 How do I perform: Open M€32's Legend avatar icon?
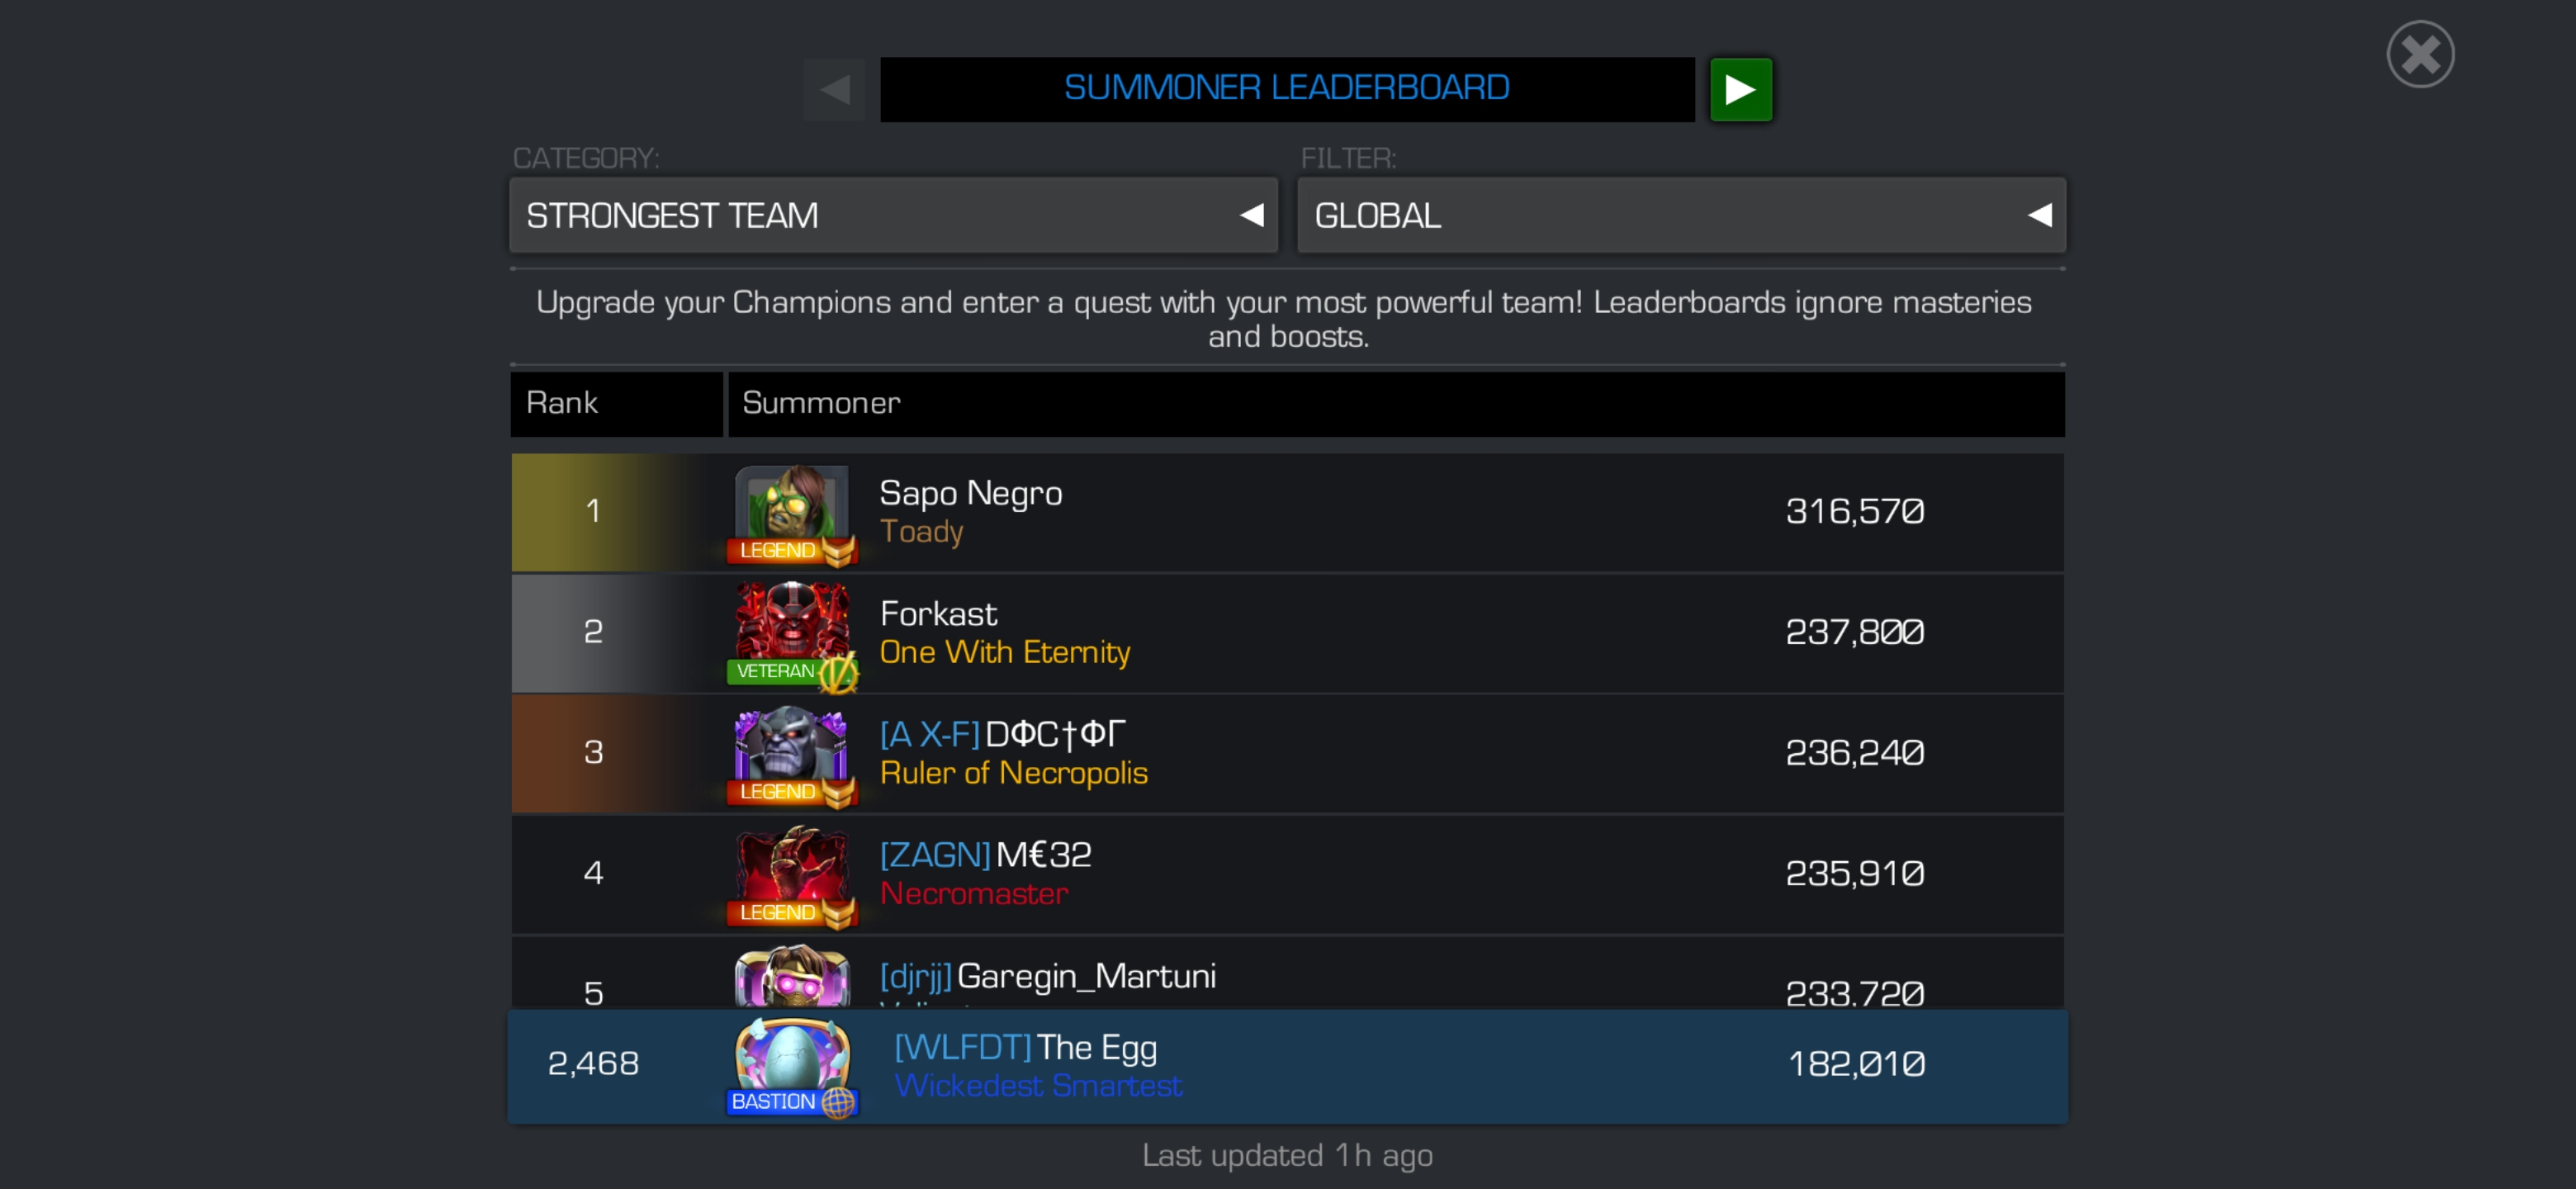[x=792, y=876]
